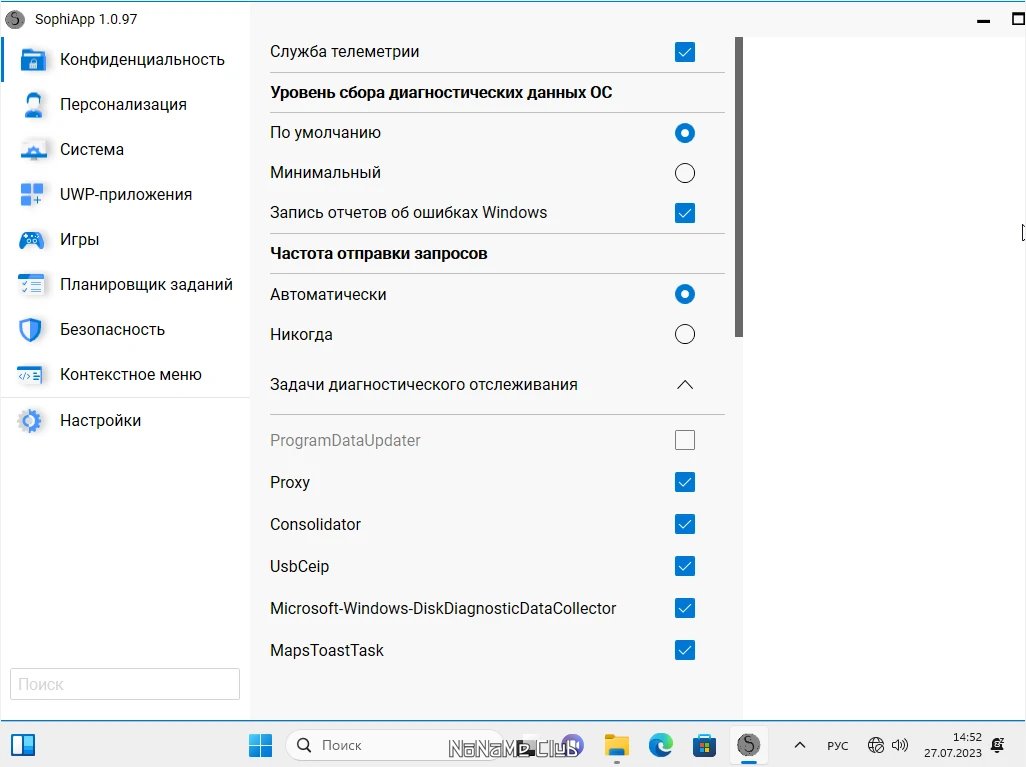Collapse the Задачи диагностического отслеживания chevron
Image resolution: width=1026 pixels, height=767 pixels.
pyautogui.click(x=685, y=385)
